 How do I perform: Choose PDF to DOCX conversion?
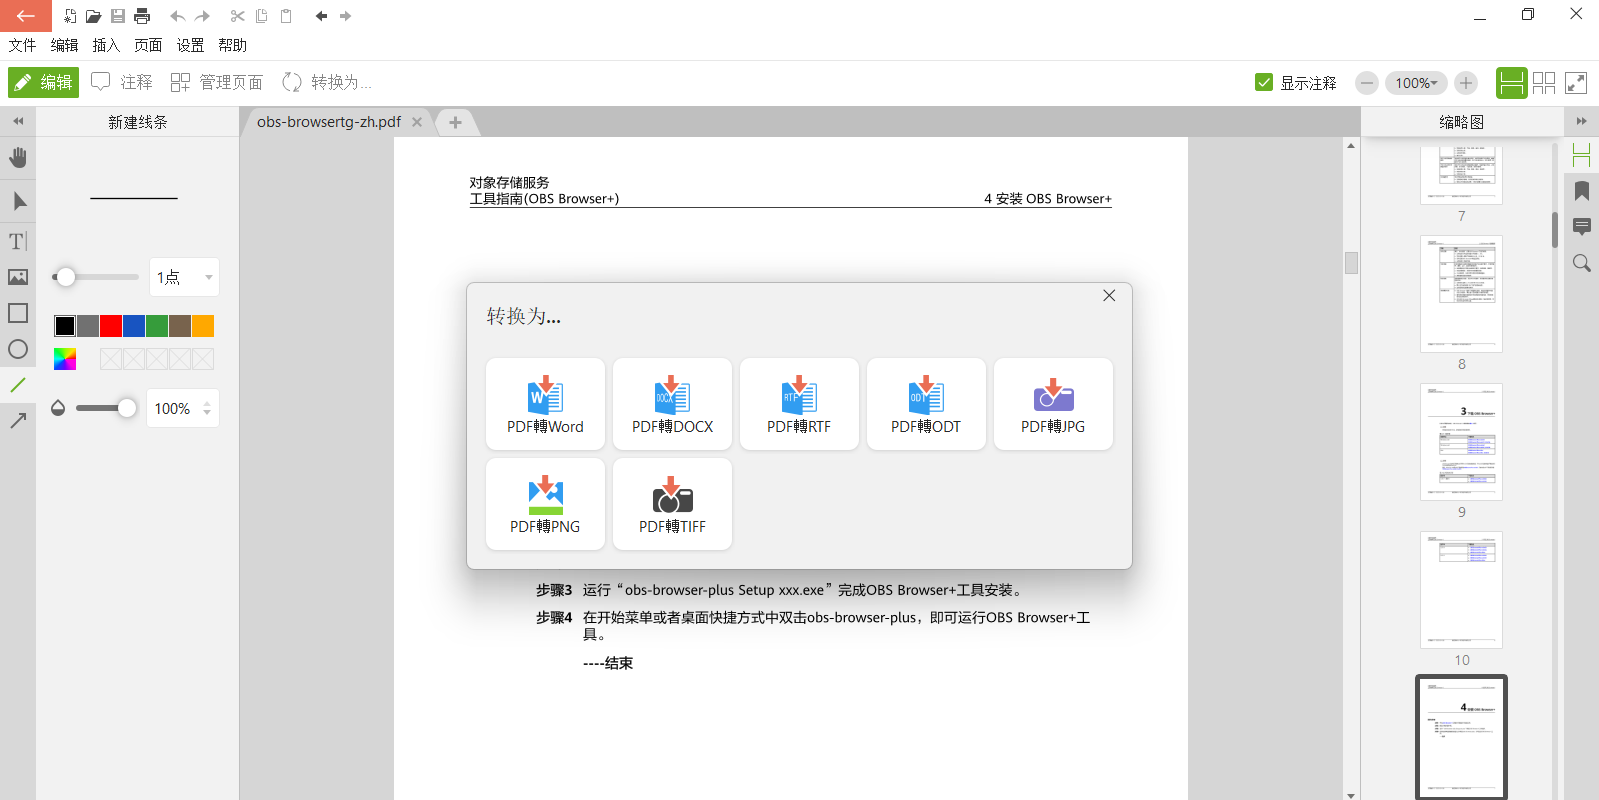point(672,404)
